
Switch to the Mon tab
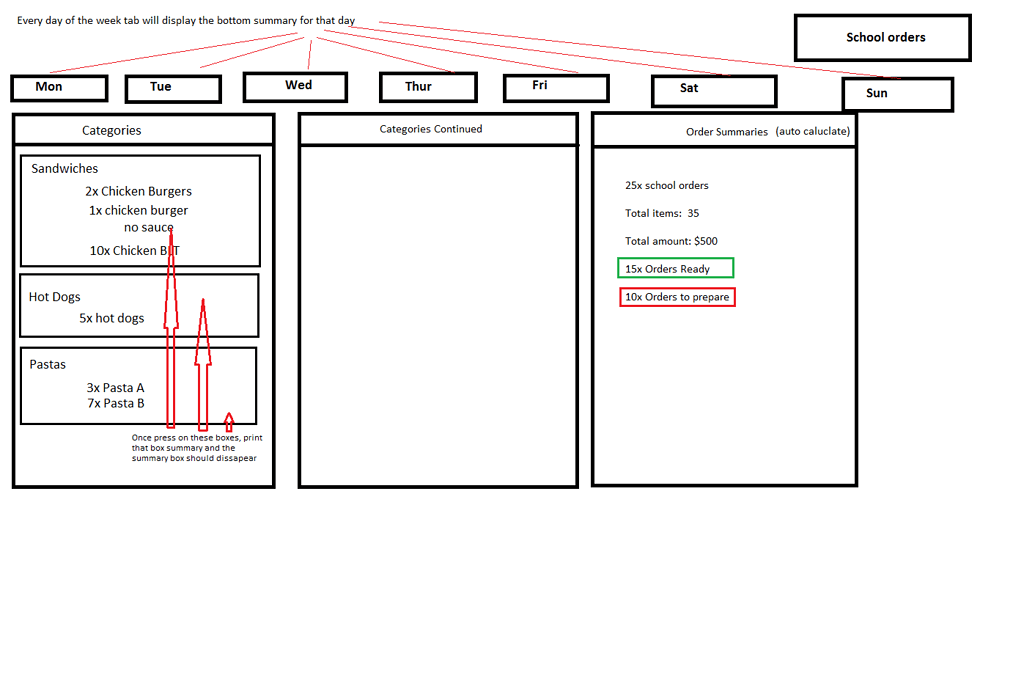(x=59, y=88)
